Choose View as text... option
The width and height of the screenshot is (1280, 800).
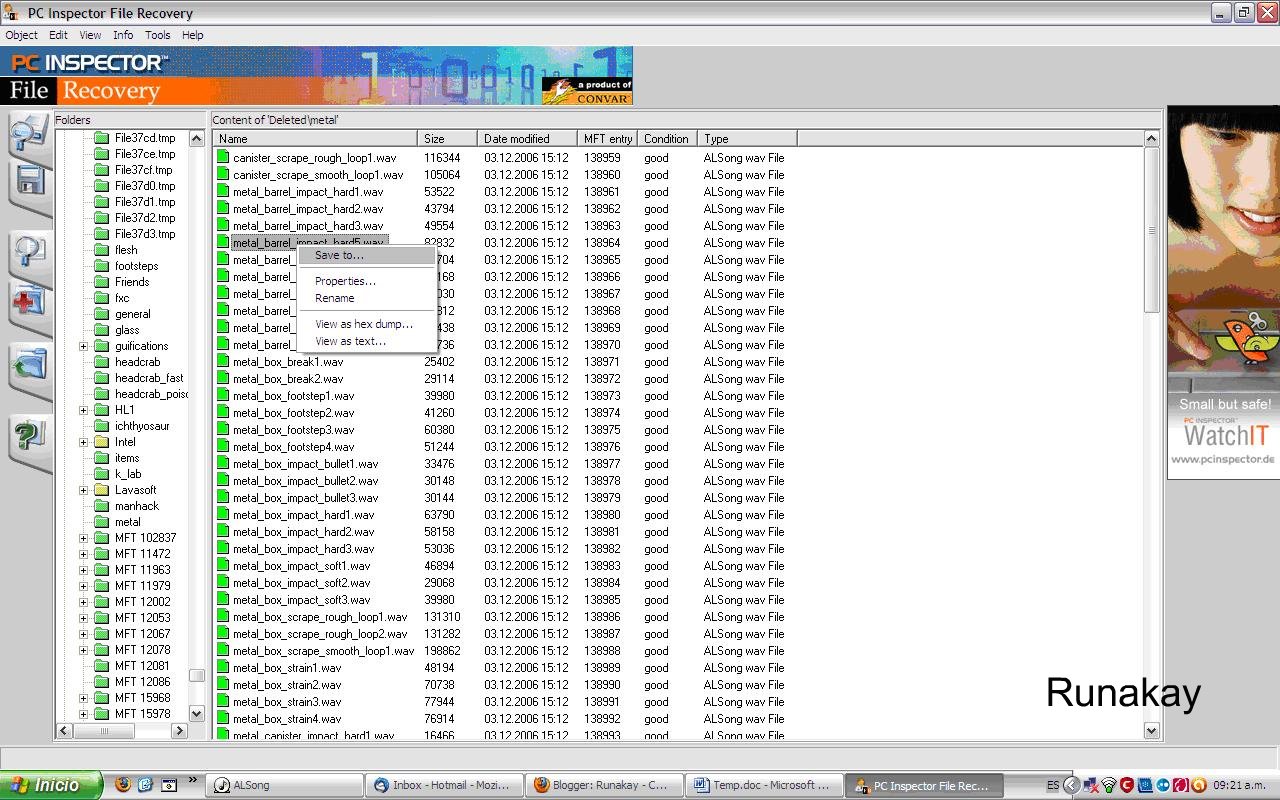[367, 341]
